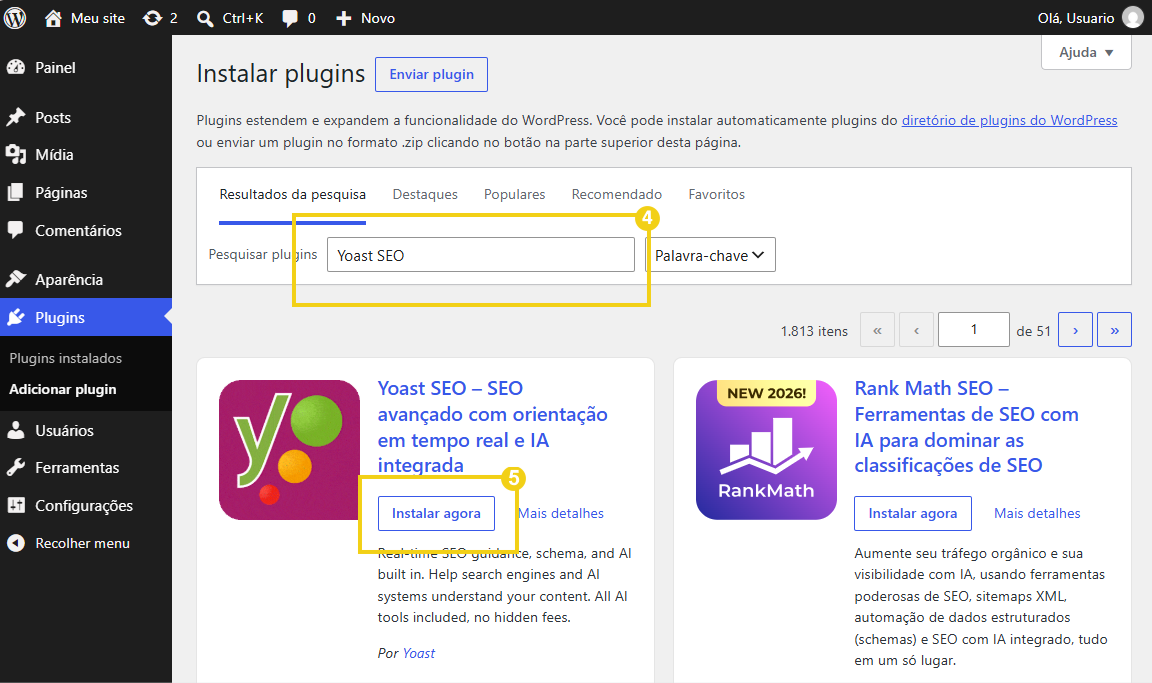Jump to last results page
Viewport: 1152px width, 683px height.
[1115, 330]
